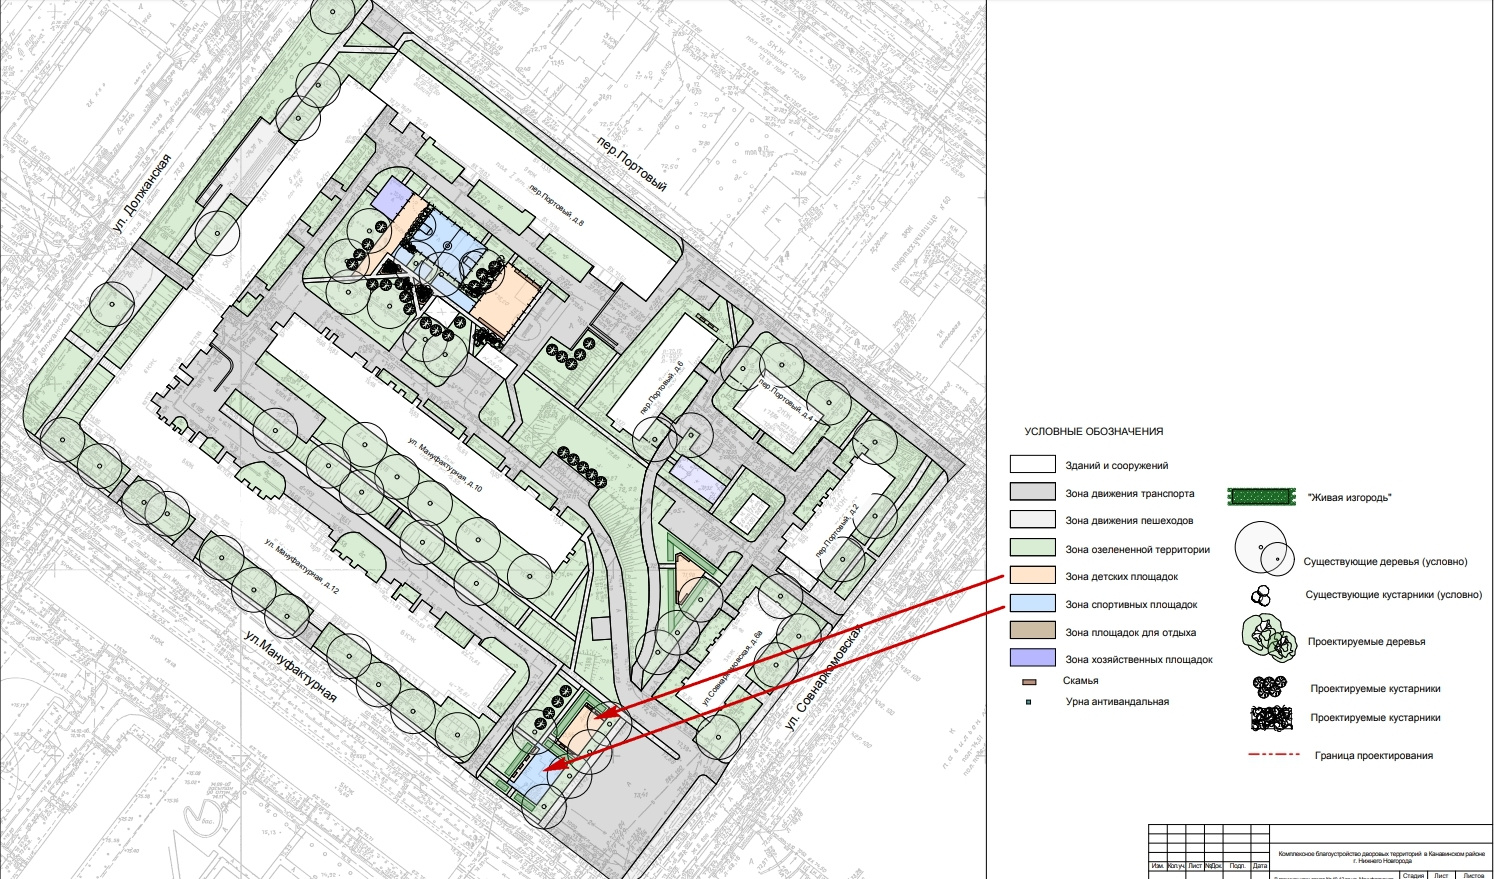Click the ул.Совнаркомовская, д.6а building label
This screenshot has height=879, width=1494.
tap(733, 668)
